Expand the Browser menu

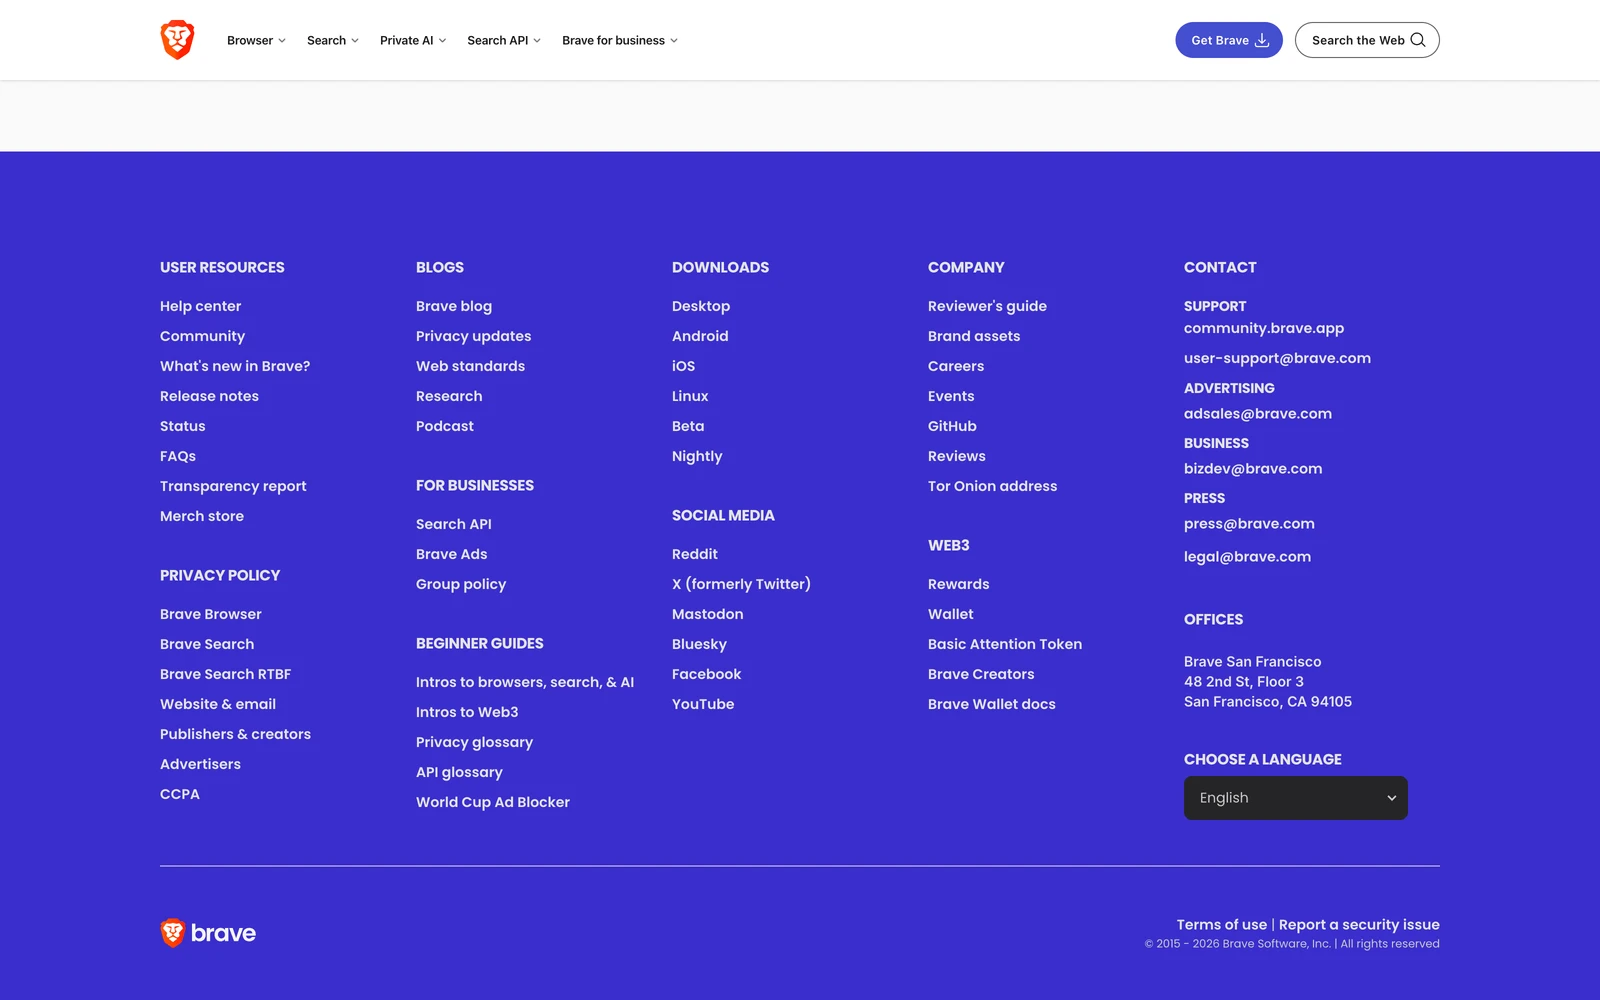256,40
